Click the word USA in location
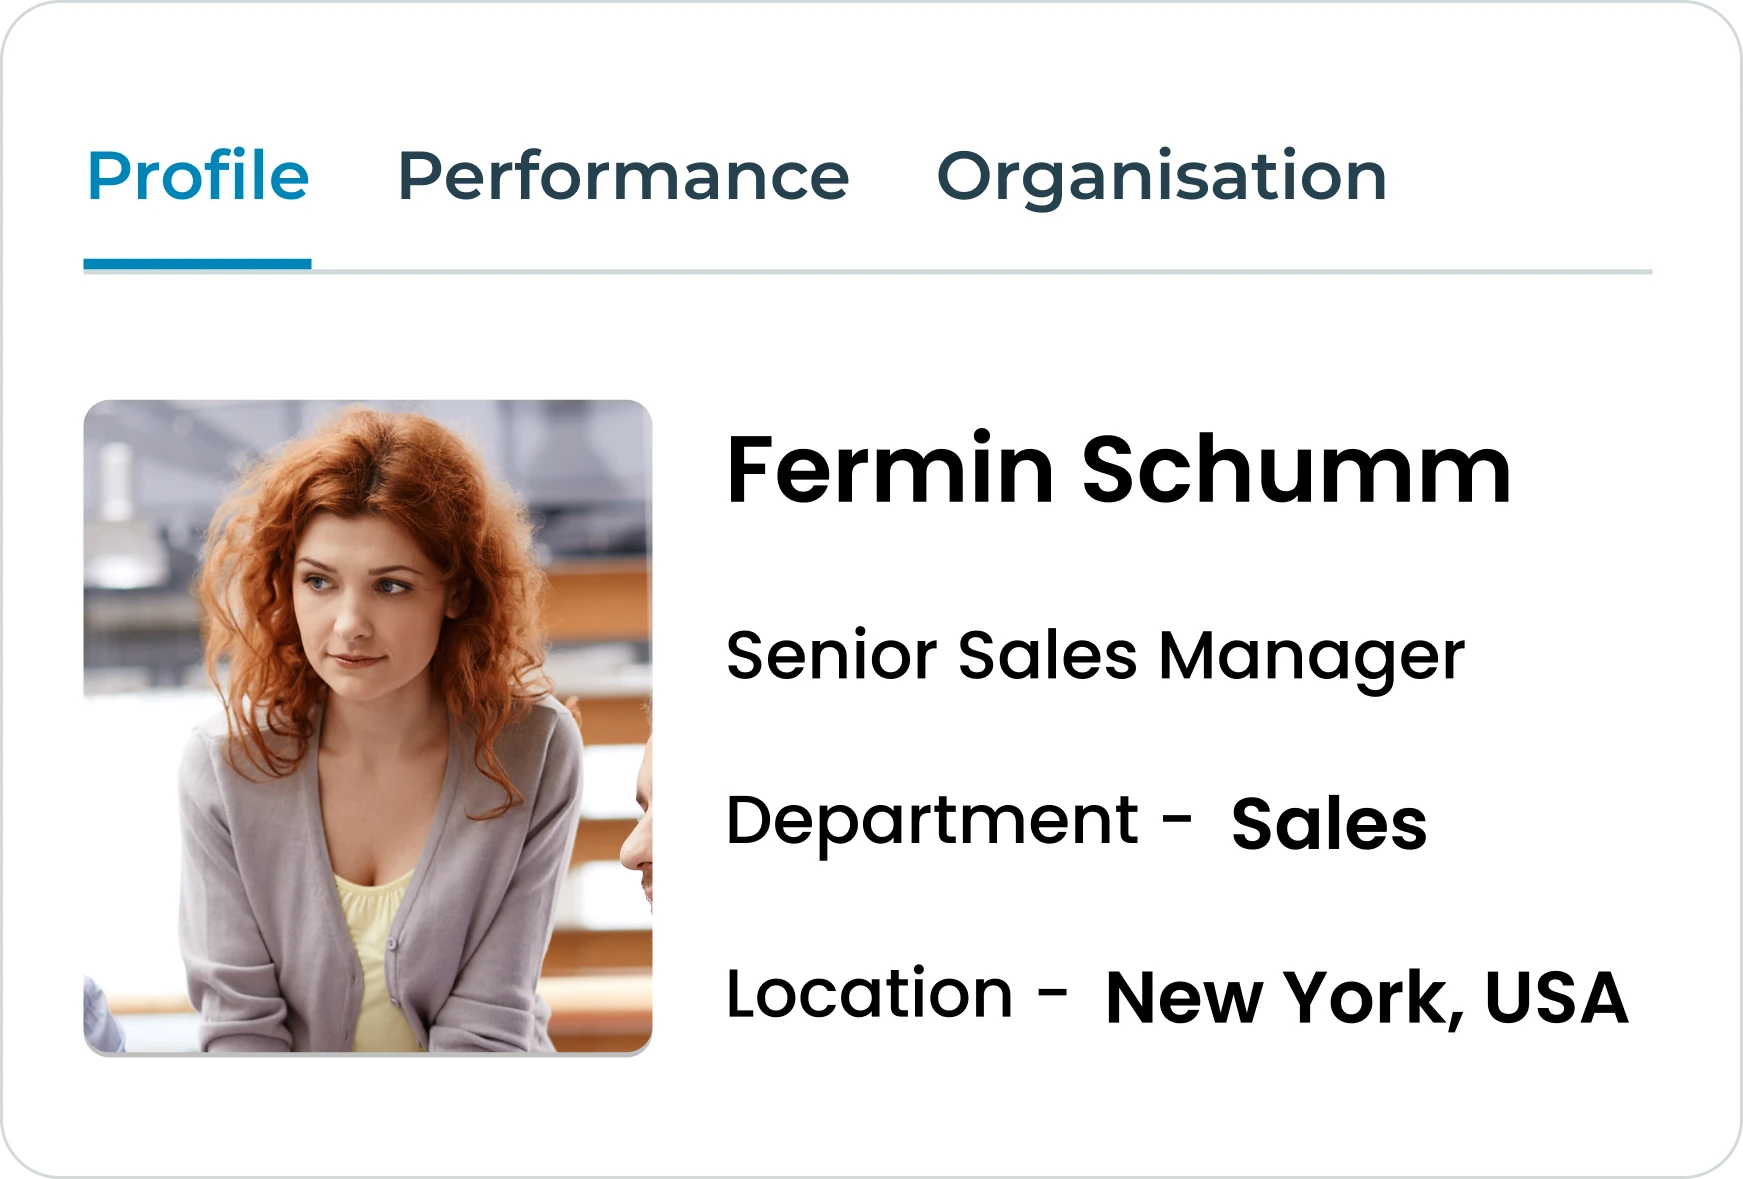Viewport: 1743px width, 1179px height. pos(1556,997)
